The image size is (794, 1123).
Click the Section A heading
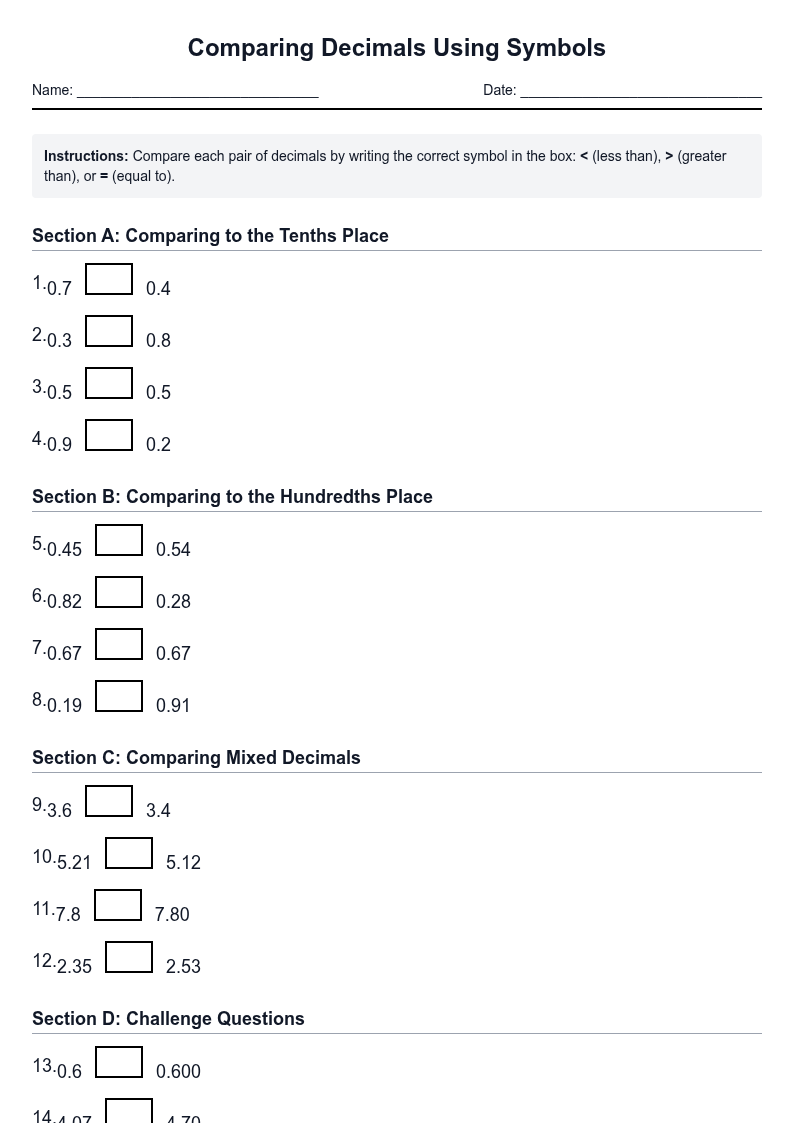point(210,236)
